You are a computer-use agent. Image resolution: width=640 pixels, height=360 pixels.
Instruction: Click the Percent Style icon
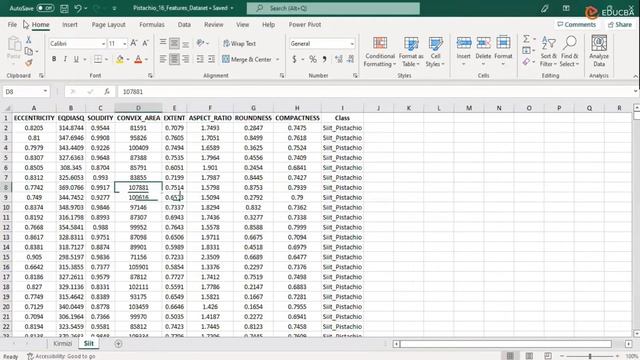click(313, 60)
